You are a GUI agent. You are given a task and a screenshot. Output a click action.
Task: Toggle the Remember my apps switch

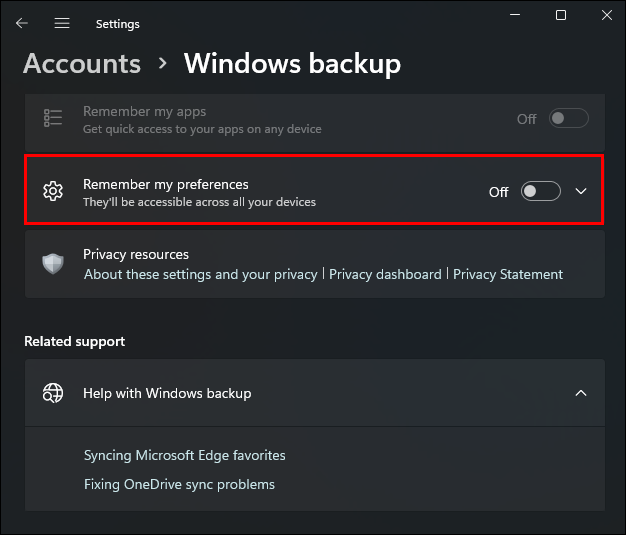[568, 119]
